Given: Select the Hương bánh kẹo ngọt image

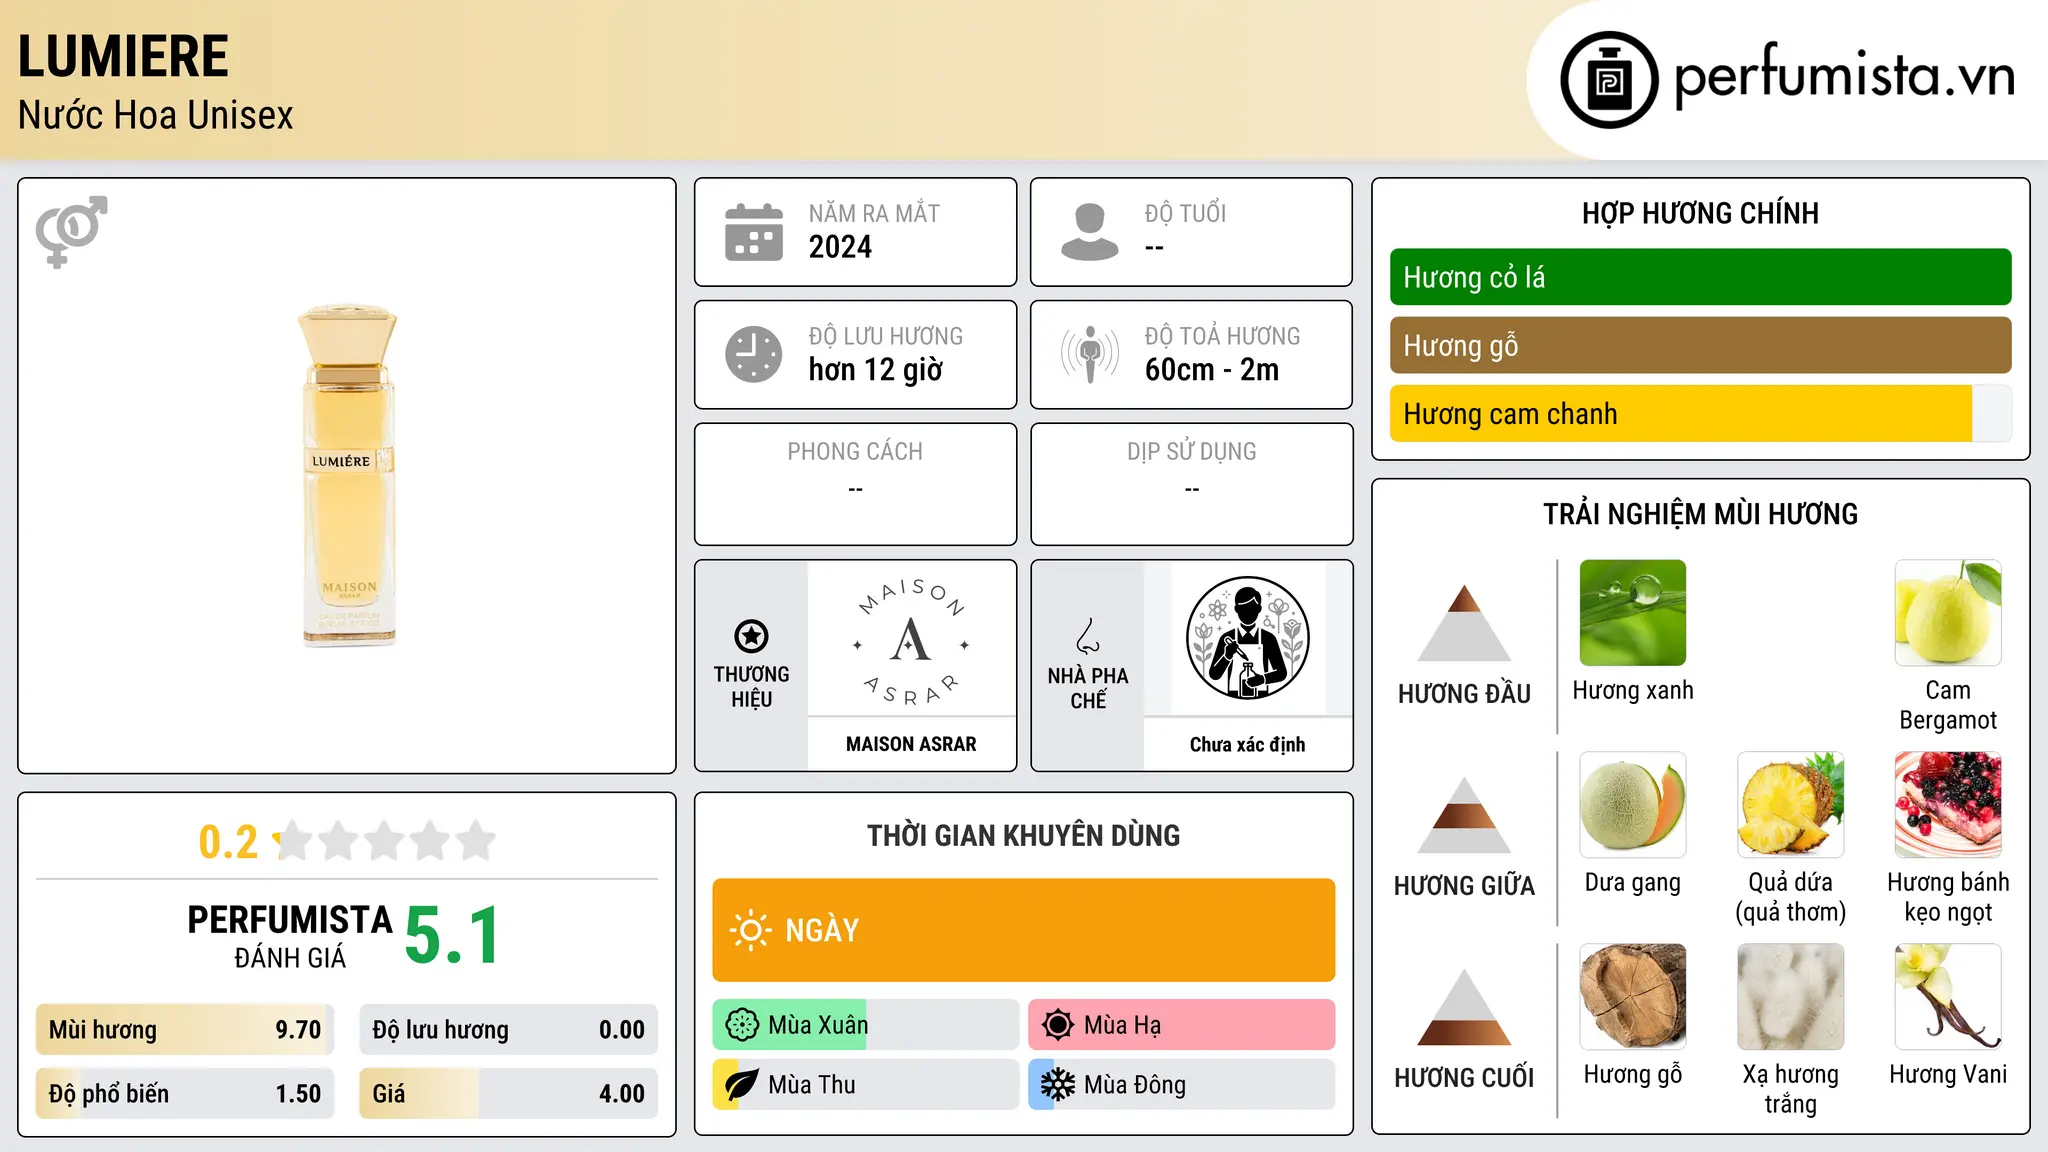Looking at the screenshot, I should coord(1948,805).
